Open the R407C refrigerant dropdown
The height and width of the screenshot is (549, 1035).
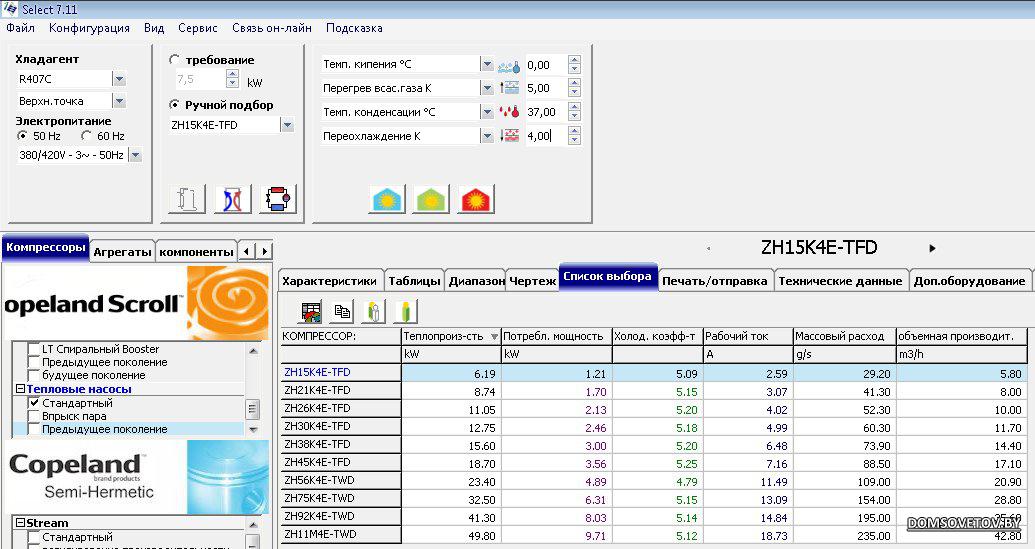pos(119,79)
